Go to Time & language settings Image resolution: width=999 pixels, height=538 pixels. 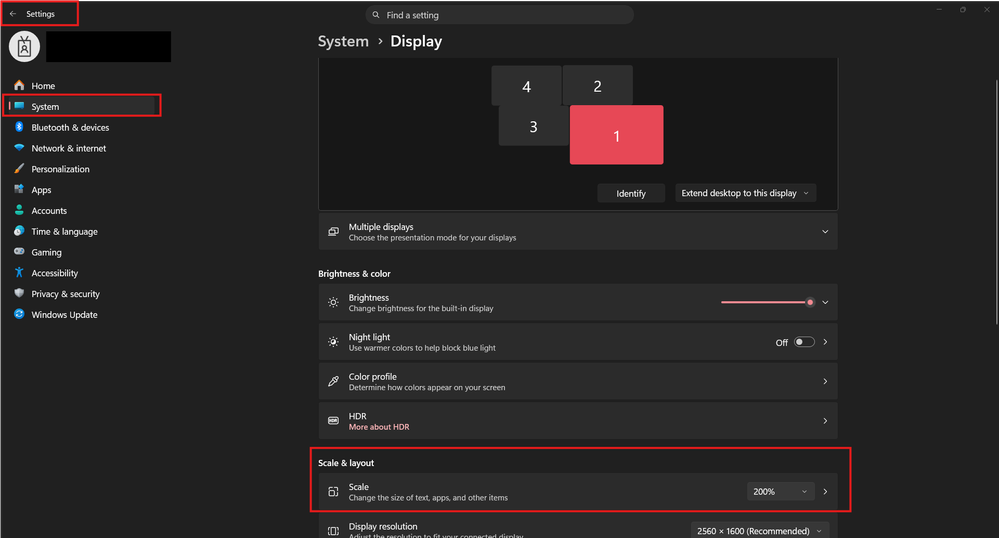pyautogui.click(x=64, y=231)
